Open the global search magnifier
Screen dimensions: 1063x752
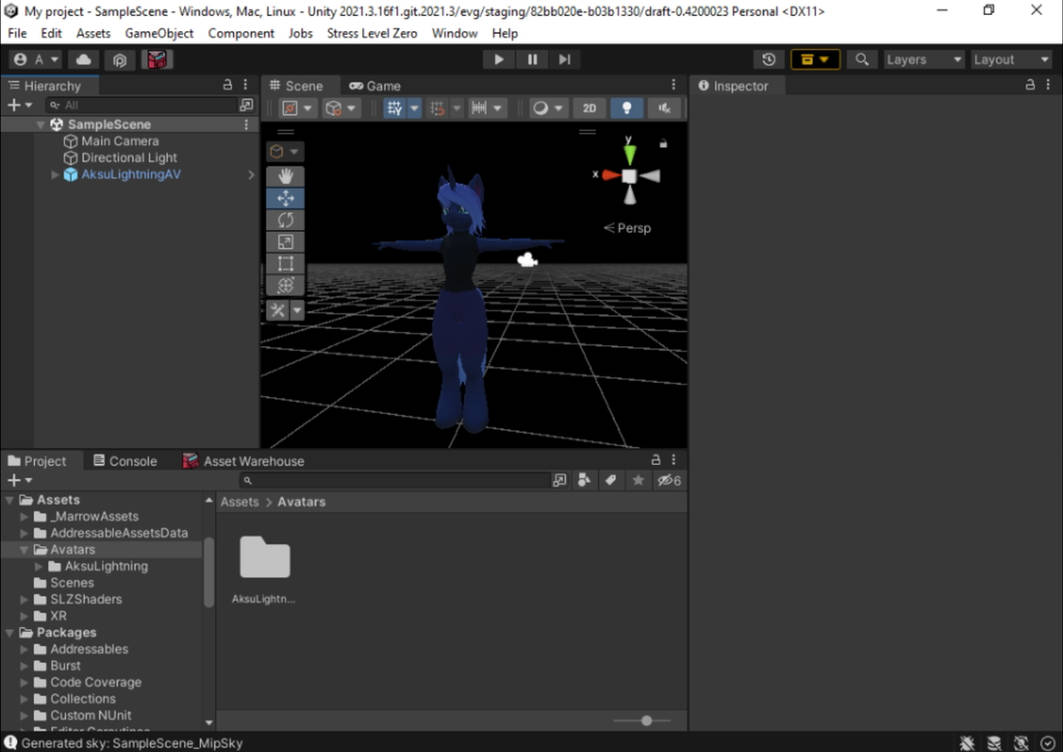point(862,60)
